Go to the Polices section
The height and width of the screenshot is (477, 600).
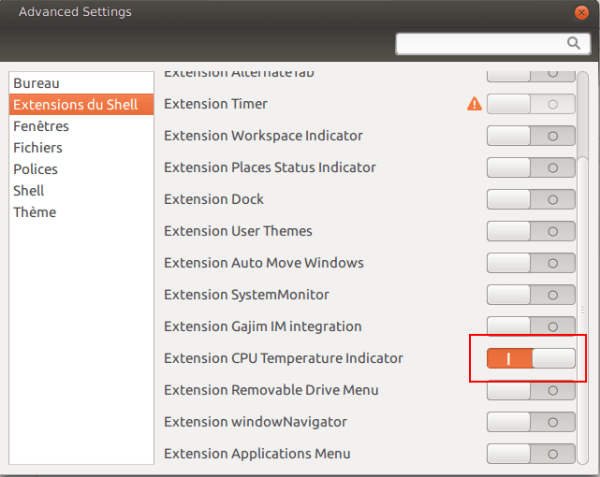point(36,169)
